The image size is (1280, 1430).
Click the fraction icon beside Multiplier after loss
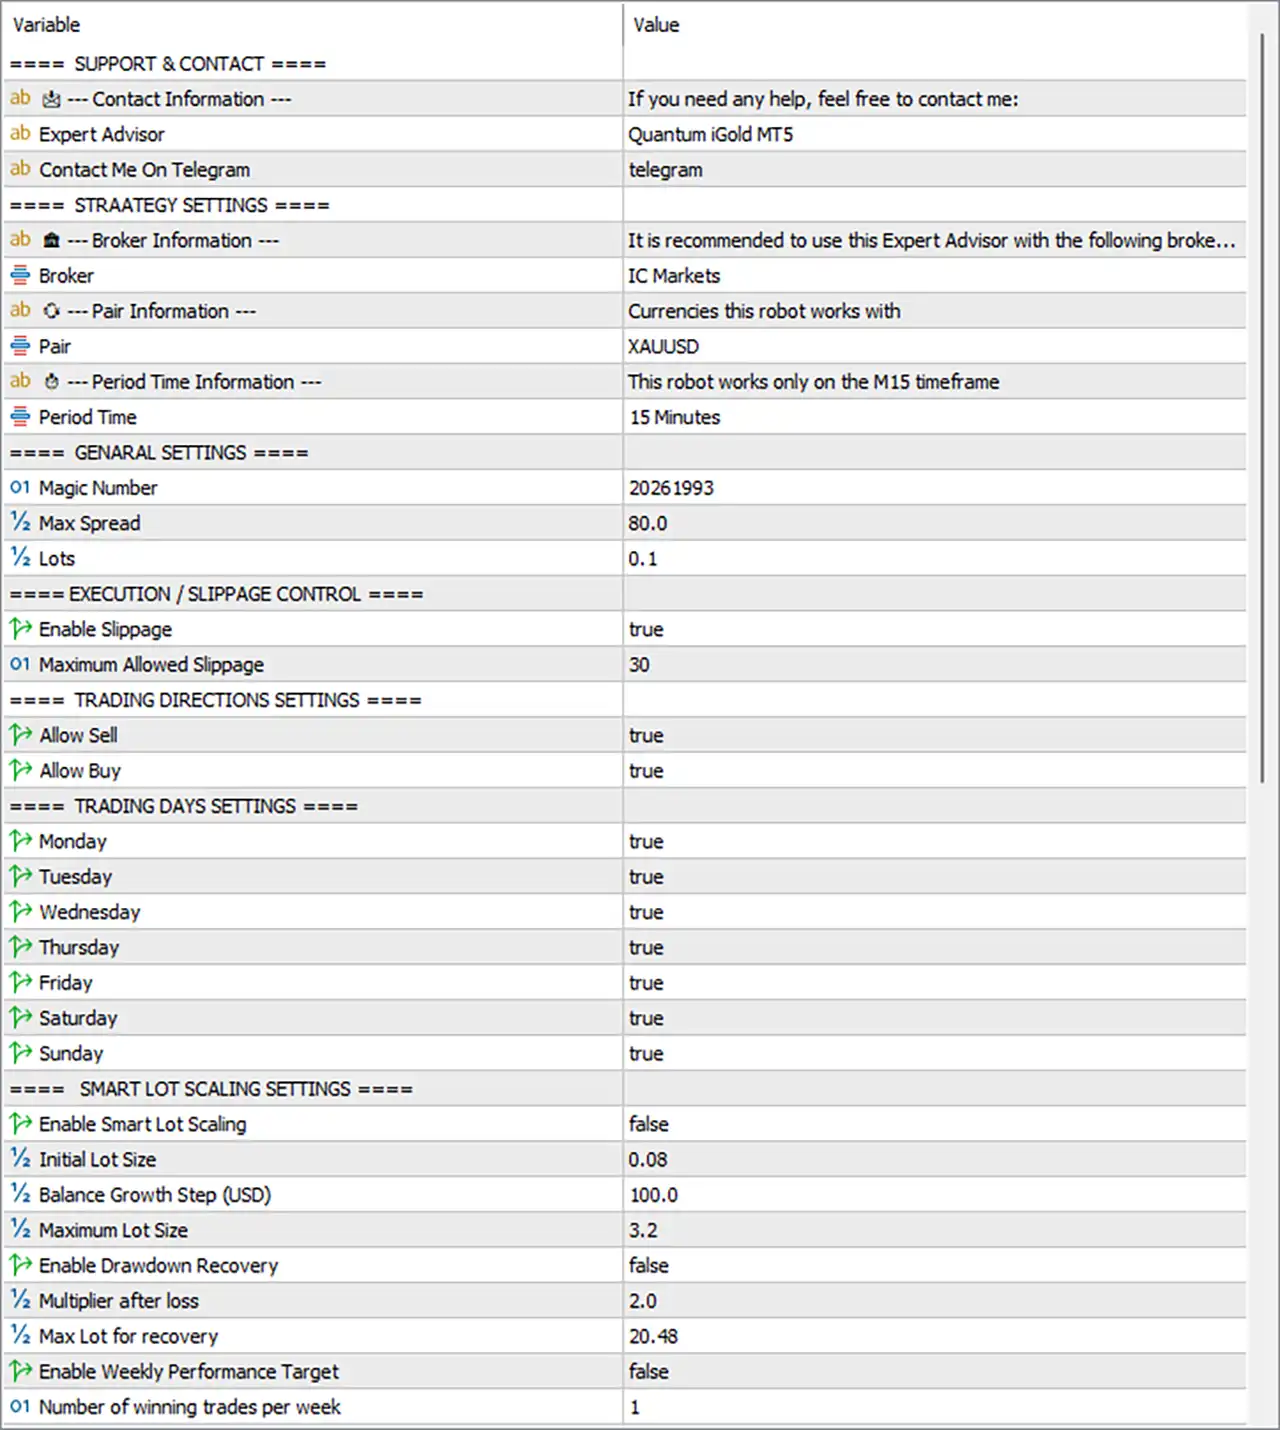pyautogui.click(x=20, y=1300)
